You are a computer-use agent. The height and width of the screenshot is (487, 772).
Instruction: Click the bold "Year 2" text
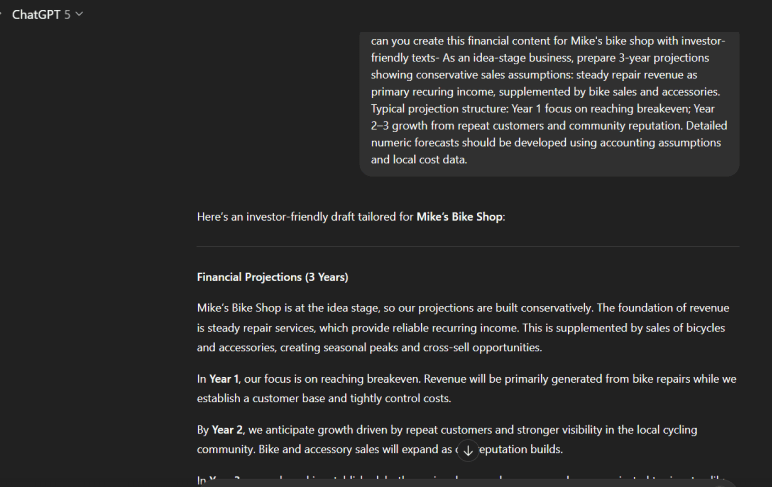click(x=229, y=430)
